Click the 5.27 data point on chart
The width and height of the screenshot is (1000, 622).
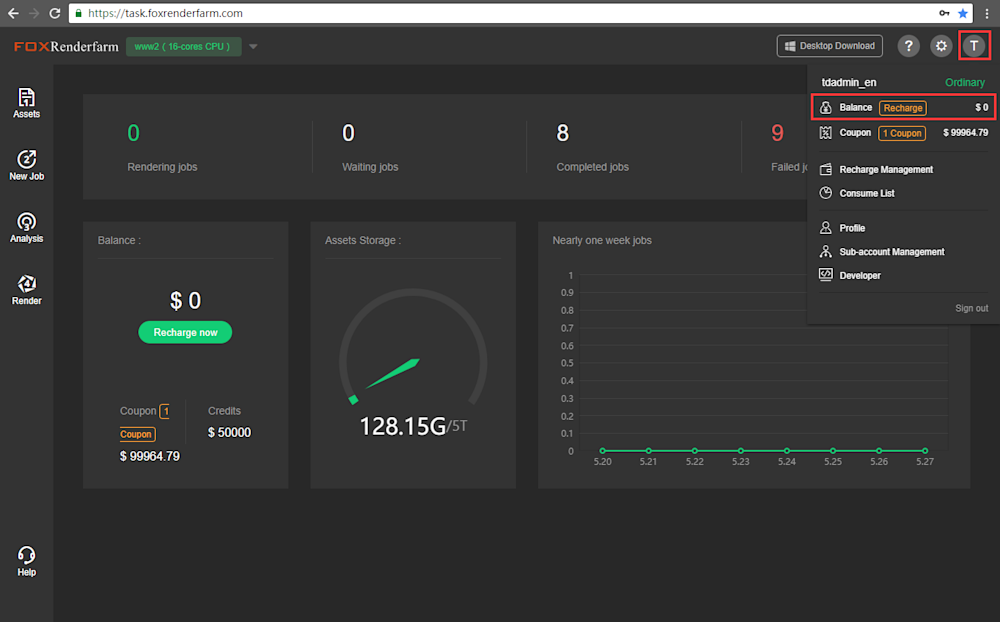(x=925, y=450)
